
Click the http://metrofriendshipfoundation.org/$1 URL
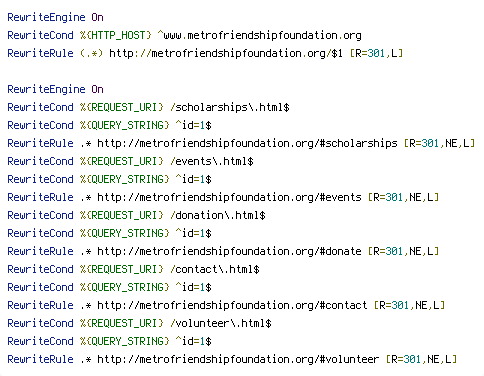[226, 53]
